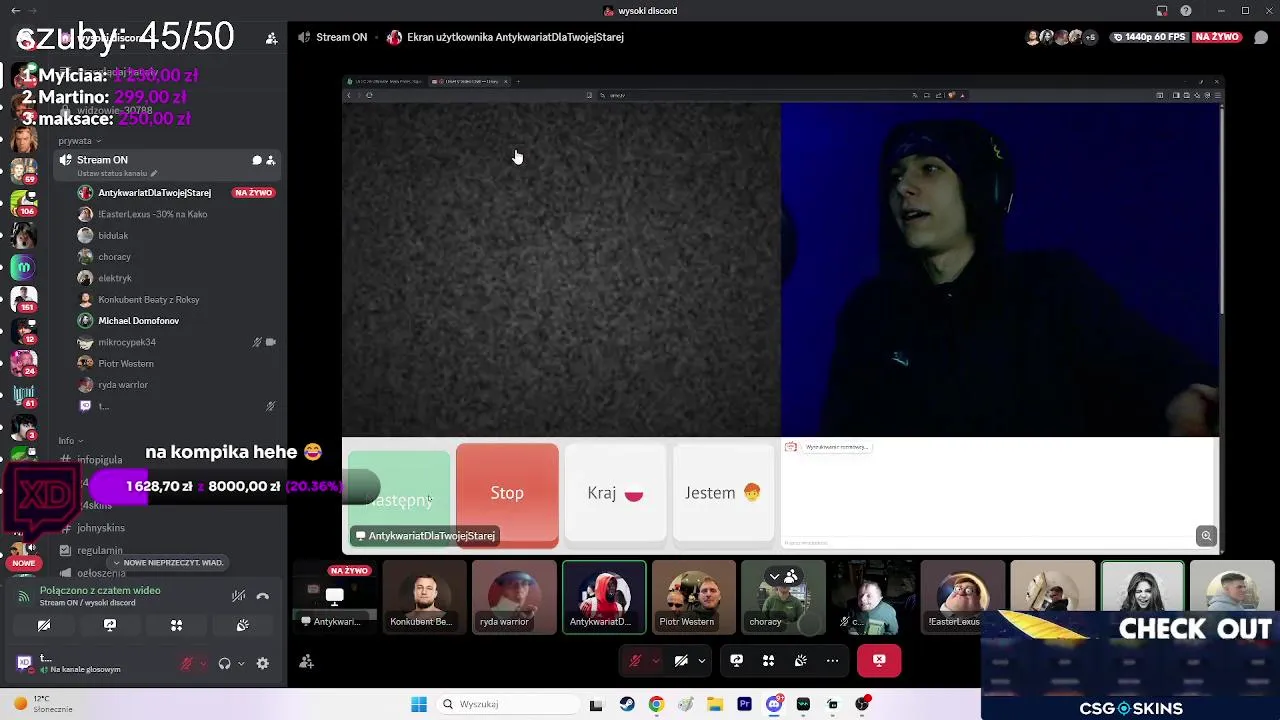Click the red stop-watching stream button
Image resolution: width=1280 pixels, height=720 pixels.
coord(879,660)
